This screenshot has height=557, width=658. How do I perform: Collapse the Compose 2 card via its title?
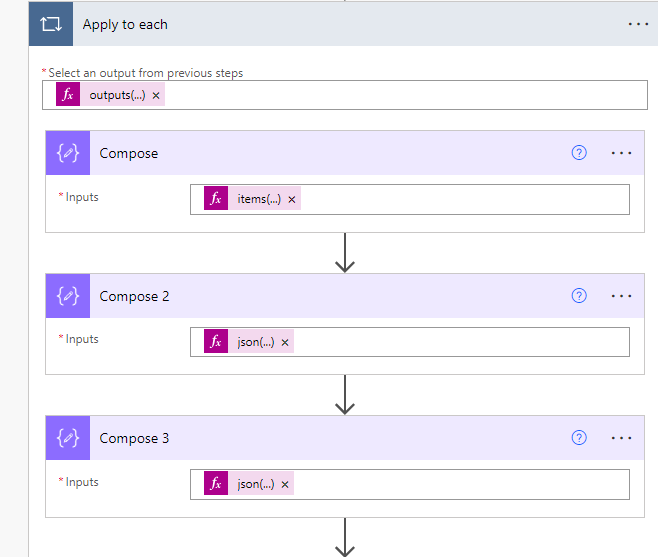[135, 296]
